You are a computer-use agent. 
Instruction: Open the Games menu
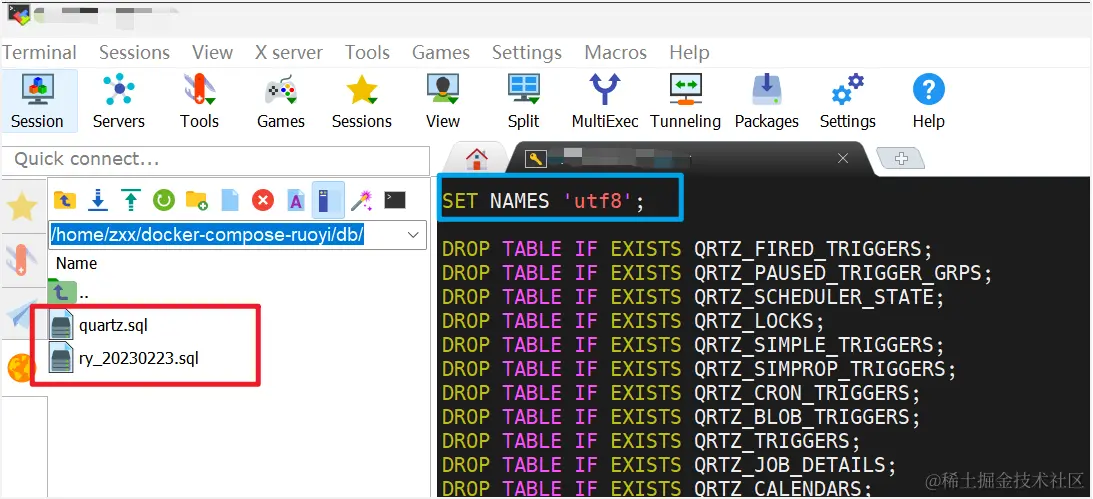coord(441,53)
